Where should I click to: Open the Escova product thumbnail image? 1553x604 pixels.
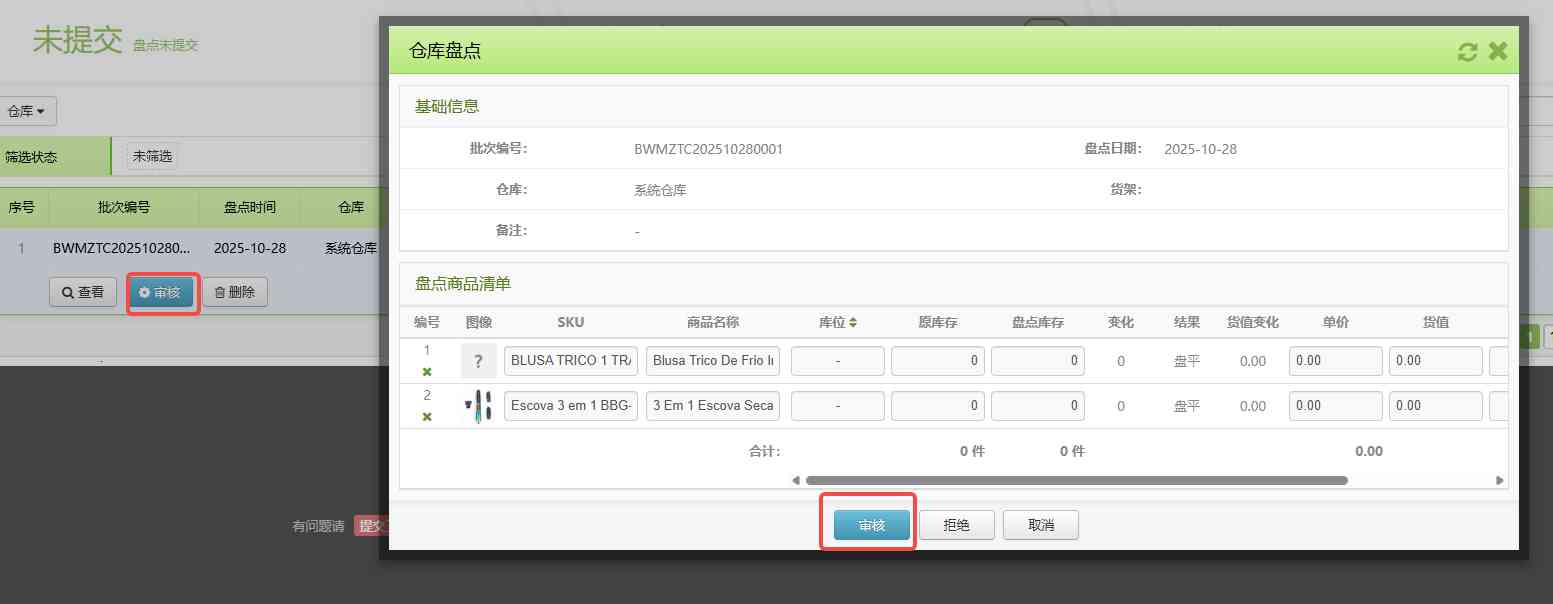[x=479, y=406]
